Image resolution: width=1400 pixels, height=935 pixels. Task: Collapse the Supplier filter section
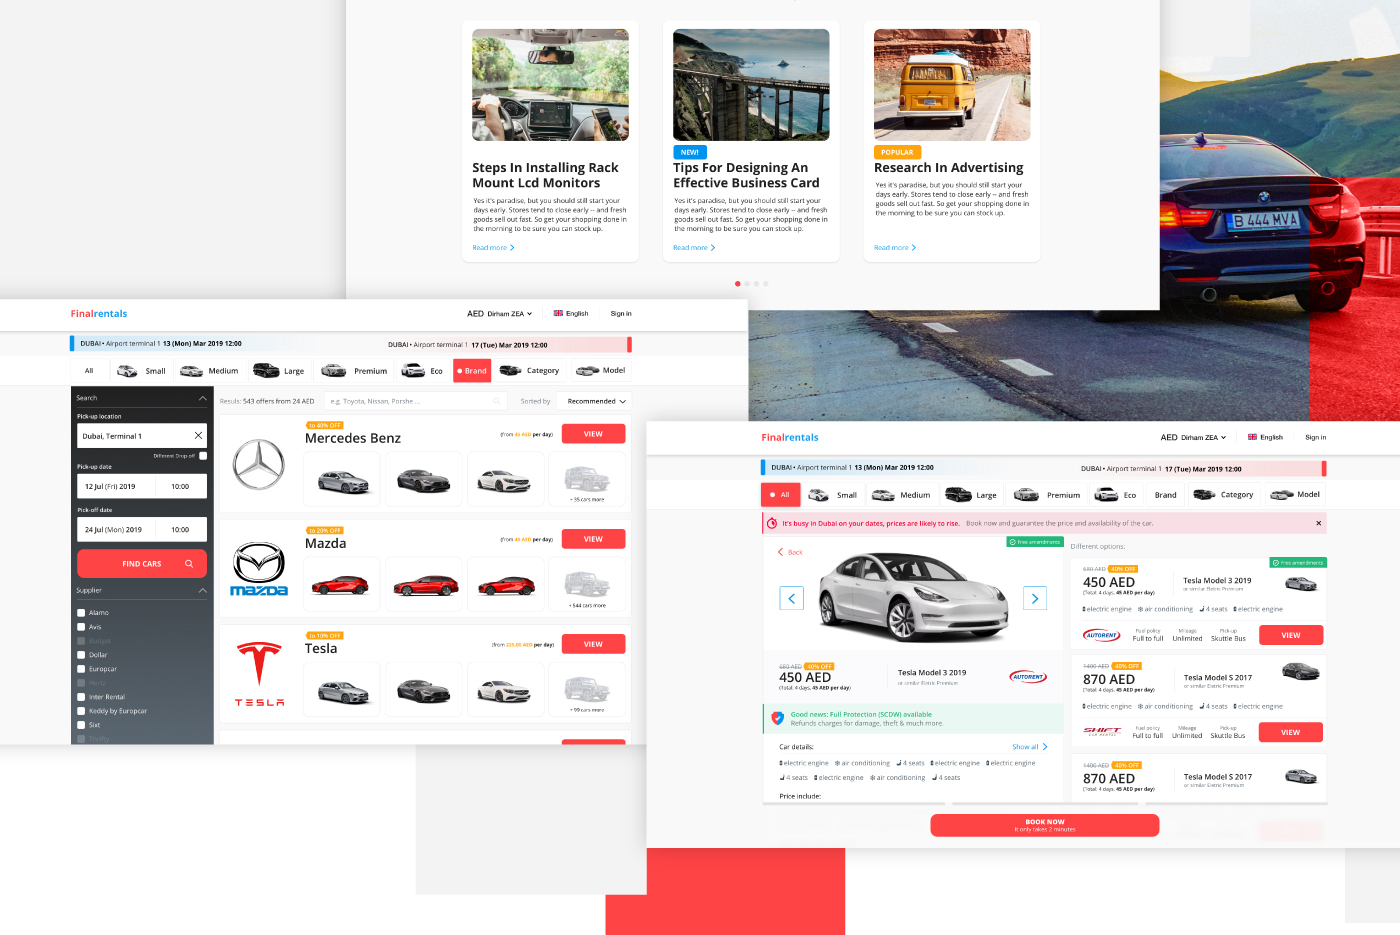202,591
